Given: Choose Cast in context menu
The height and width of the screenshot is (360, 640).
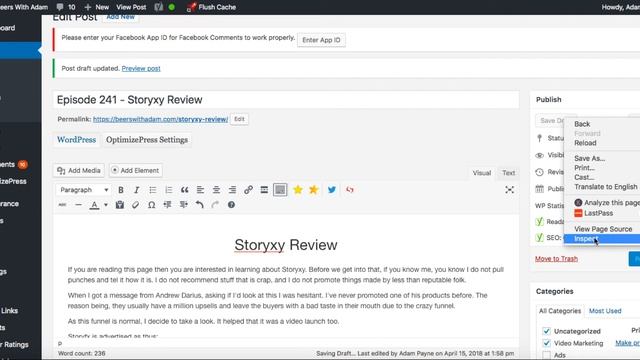Looking at the screenshot, I should click(584, 177).
